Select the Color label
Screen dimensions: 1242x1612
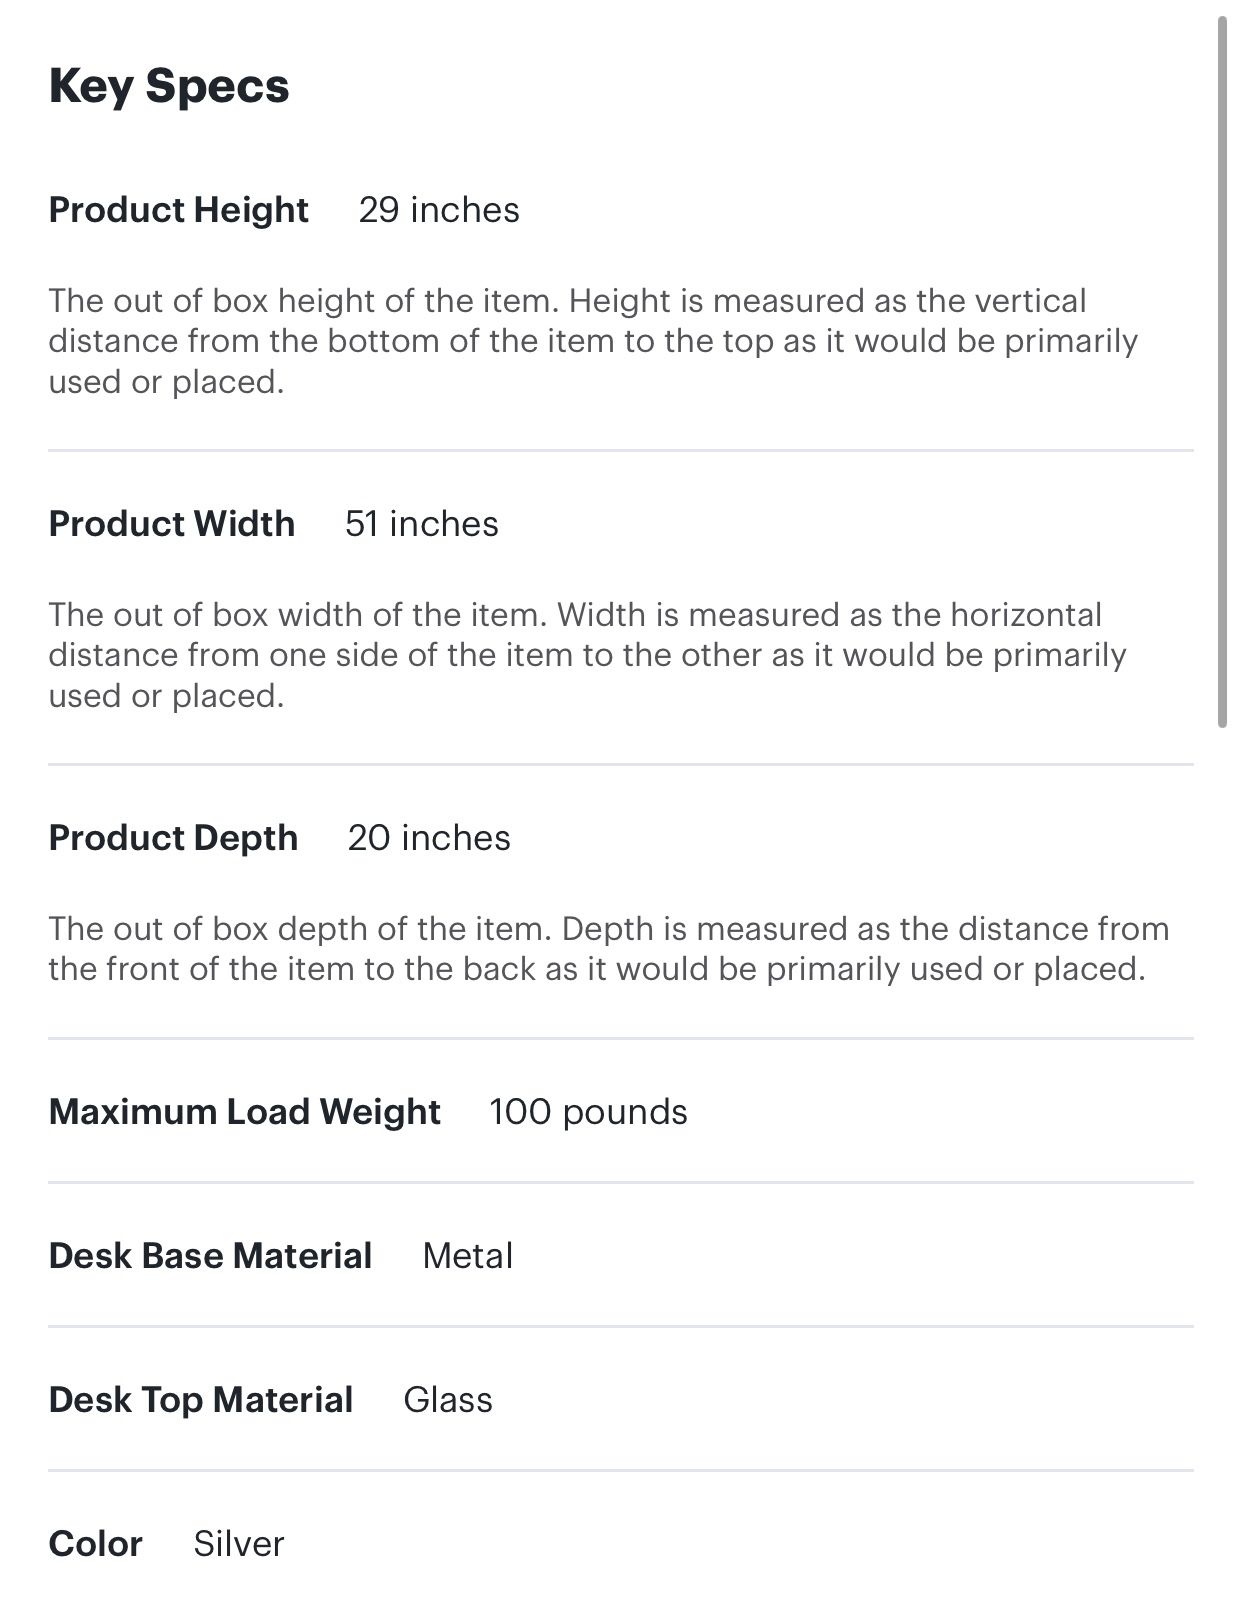[x=95, y=1544]
